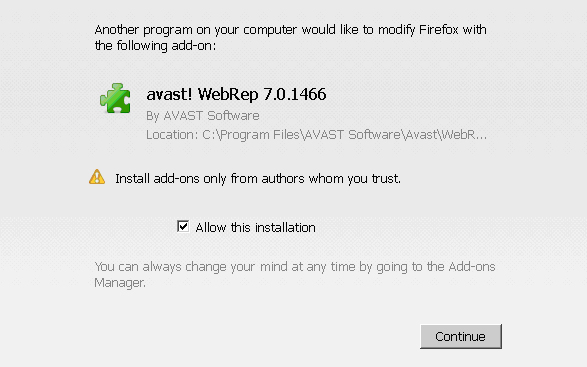Click the "Location:" label
Image resolution: width=587 pixels, height=367 pixels.
[x=172, y=134]
